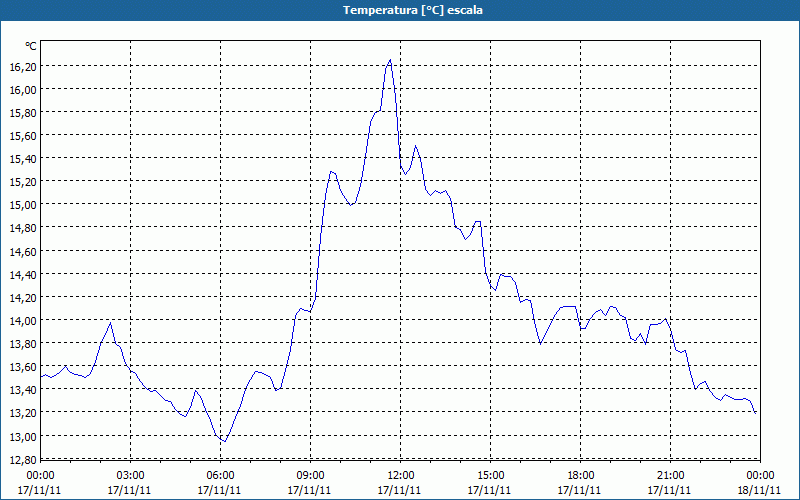Click the 09:00 time axis label
Image resolution: width=800 pixels, height=500 pixels.
tap(310, 476)
